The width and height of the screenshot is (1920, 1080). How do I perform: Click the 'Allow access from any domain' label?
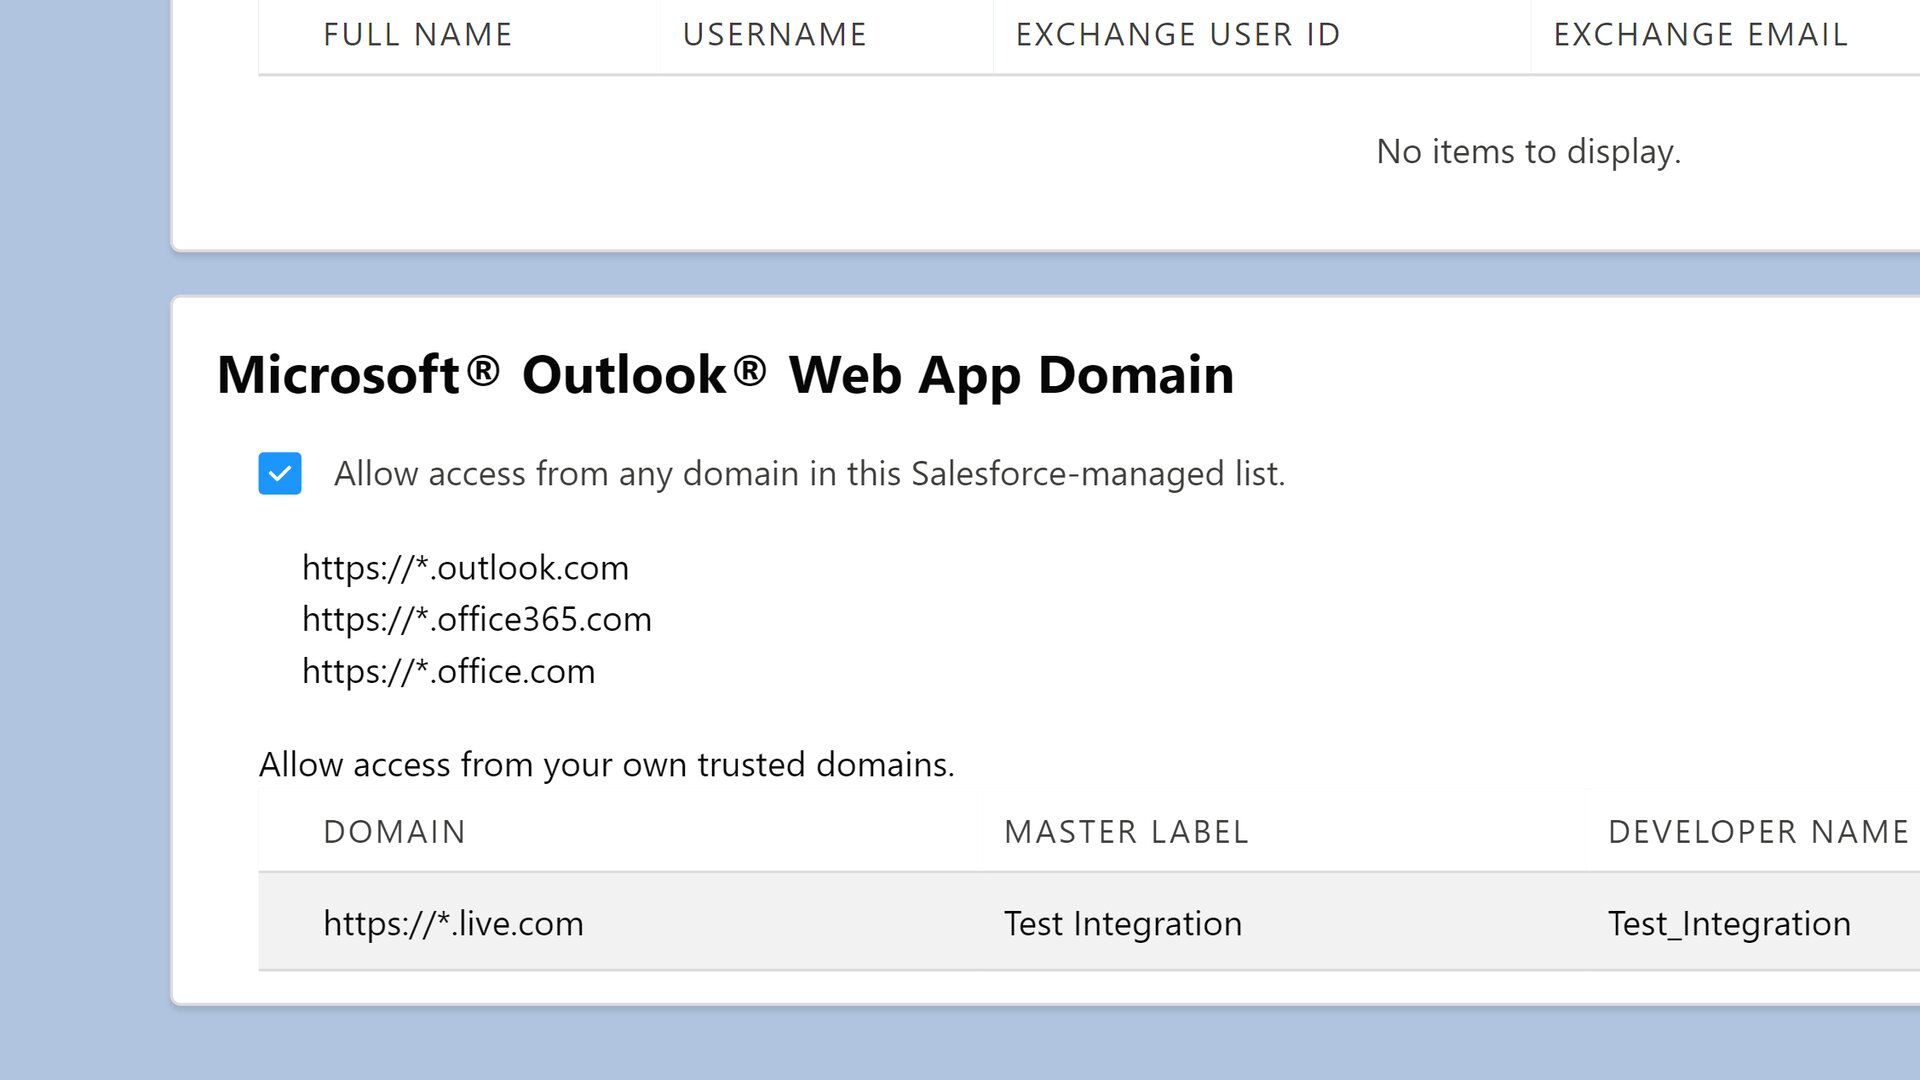(810, 473)
